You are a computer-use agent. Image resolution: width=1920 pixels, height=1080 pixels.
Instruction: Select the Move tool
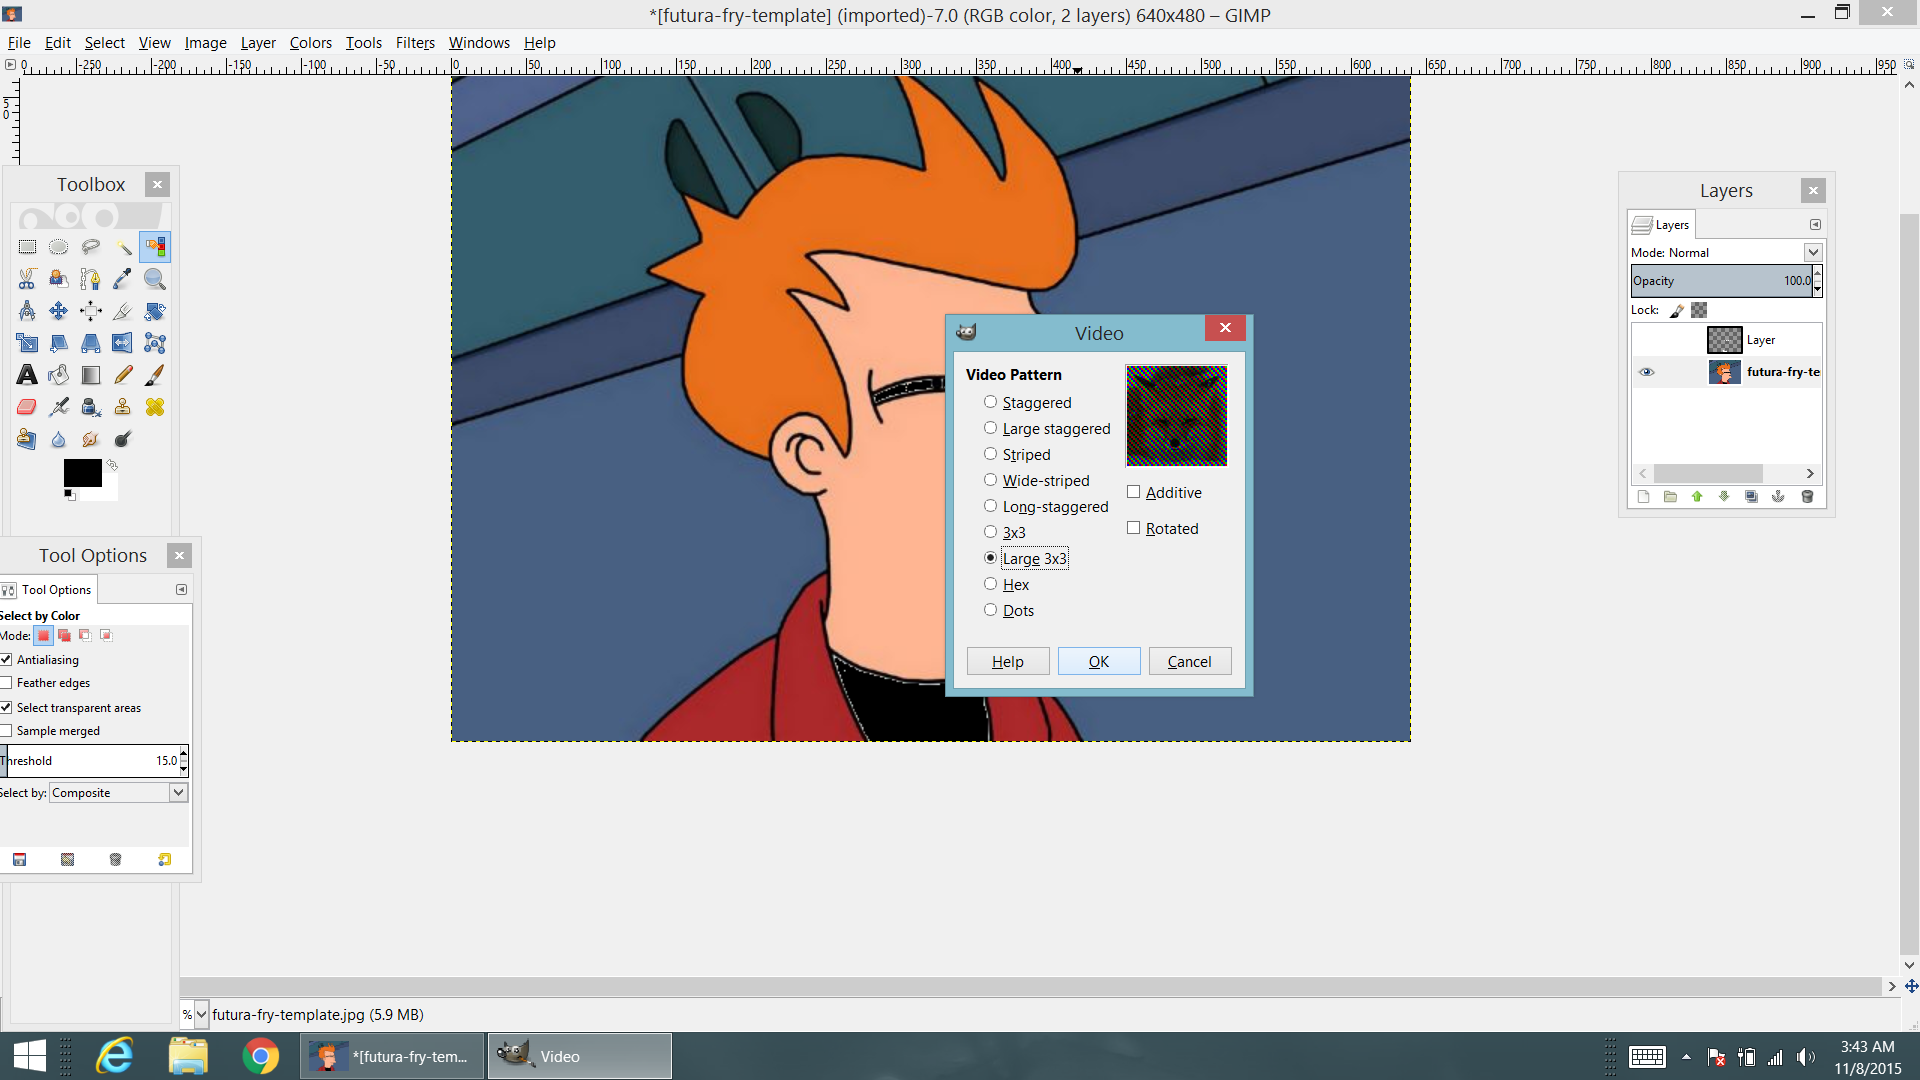[59, 311]
